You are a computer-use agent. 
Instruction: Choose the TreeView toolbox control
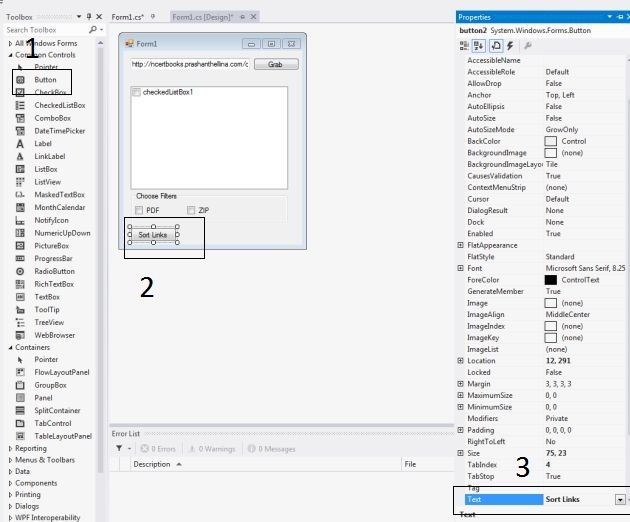click(x=49, y=323)
